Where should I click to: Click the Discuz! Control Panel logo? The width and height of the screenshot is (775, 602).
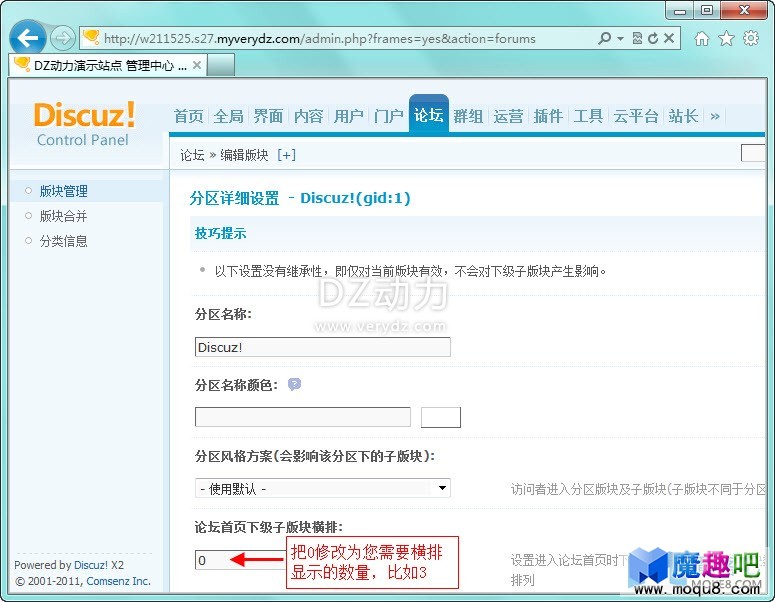[84, 124]
